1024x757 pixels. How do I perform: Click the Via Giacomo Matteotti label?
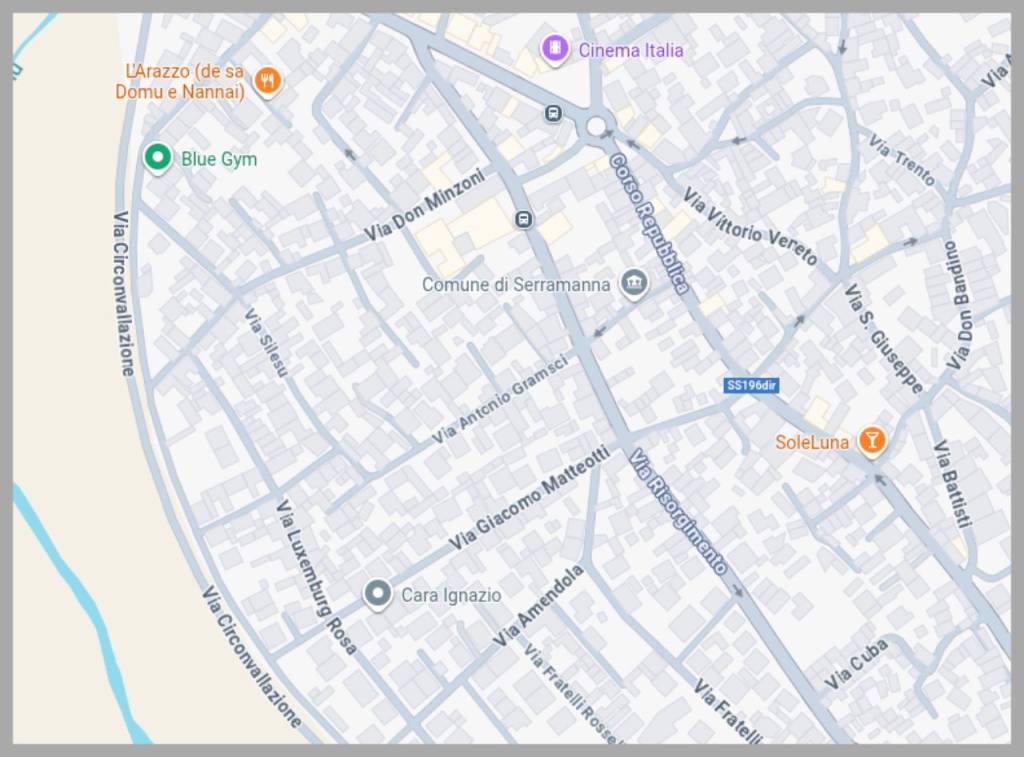(529, 498)
